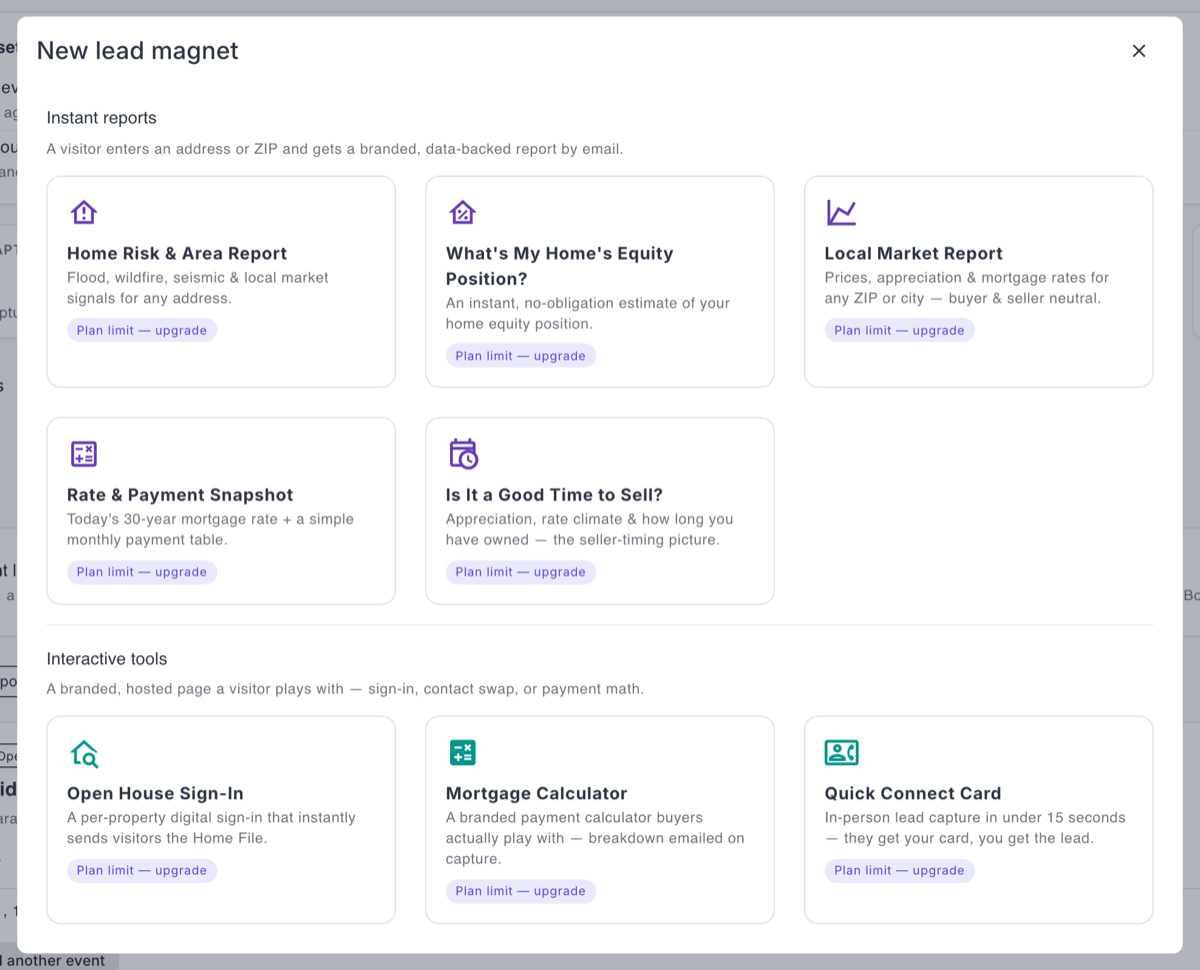Click upgrade badge under Rate & Payment Snapshot
This screenshot has width=1200, height=970.
coord(142,572)
